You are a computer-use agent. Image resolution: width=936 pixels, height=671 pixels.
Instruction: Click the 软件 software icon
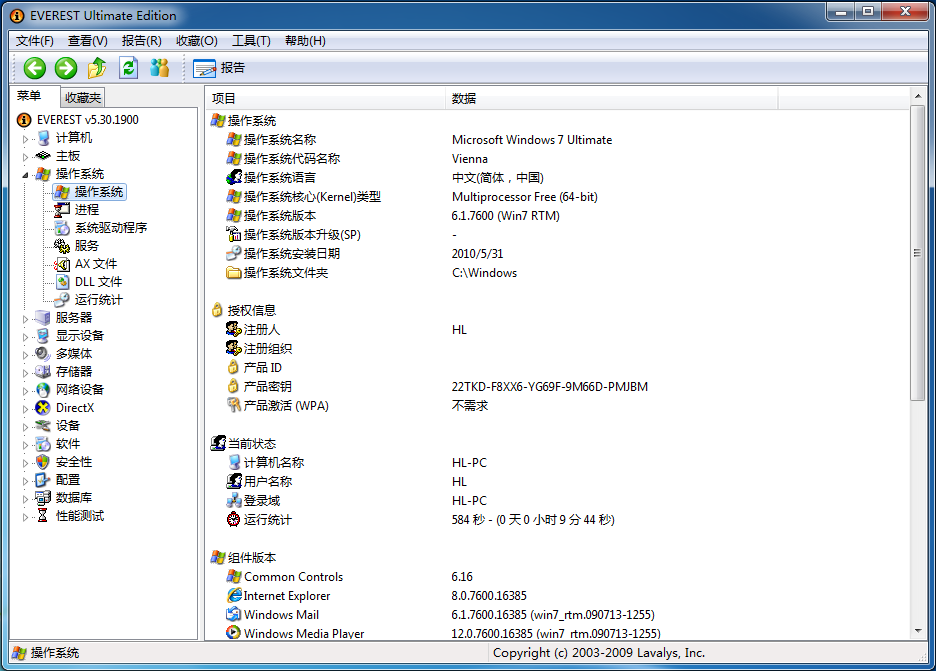pos(42,444)
